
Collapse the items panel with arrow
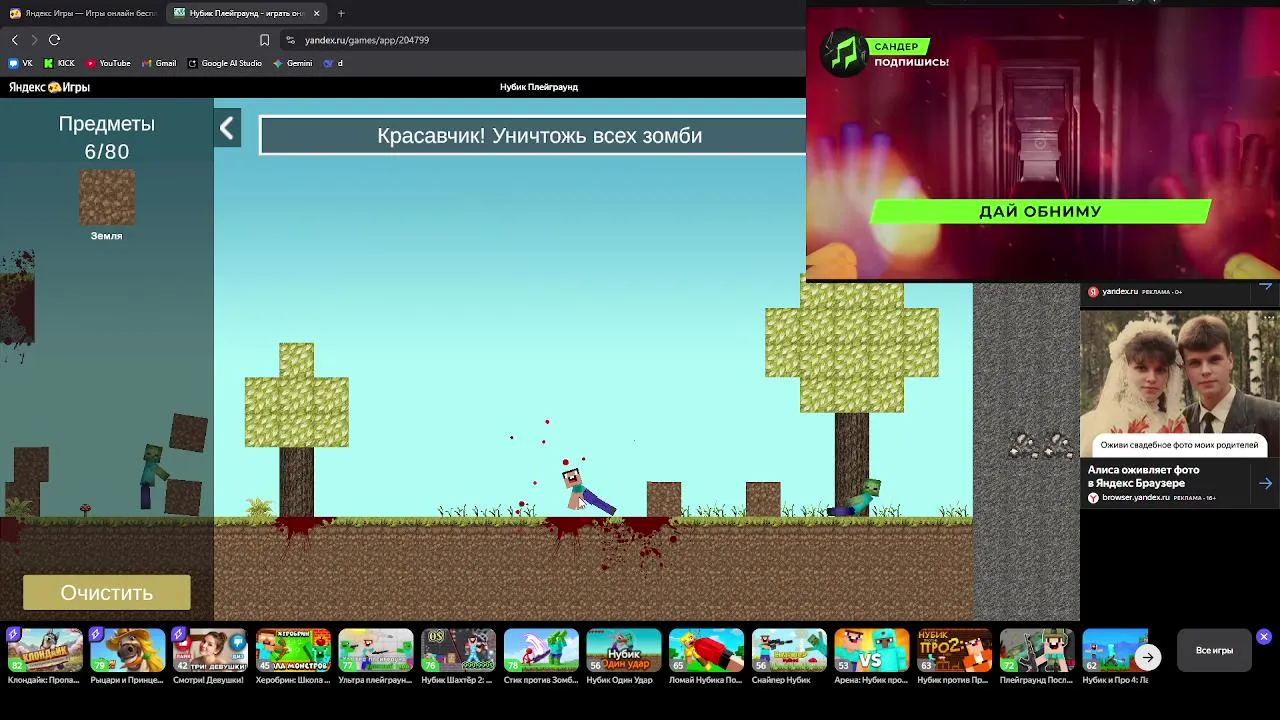pos(227,128)
